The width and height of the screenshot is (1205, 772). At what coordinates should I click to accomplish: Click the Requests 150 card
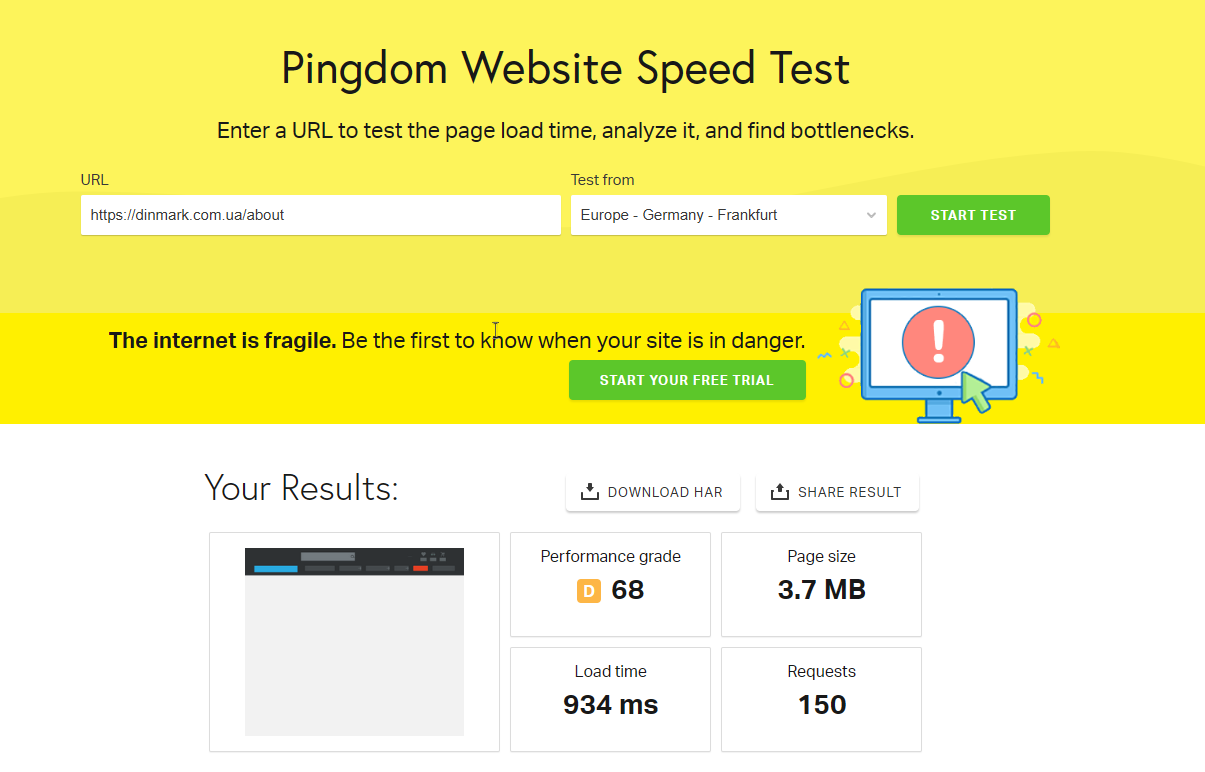pos(821,698)
